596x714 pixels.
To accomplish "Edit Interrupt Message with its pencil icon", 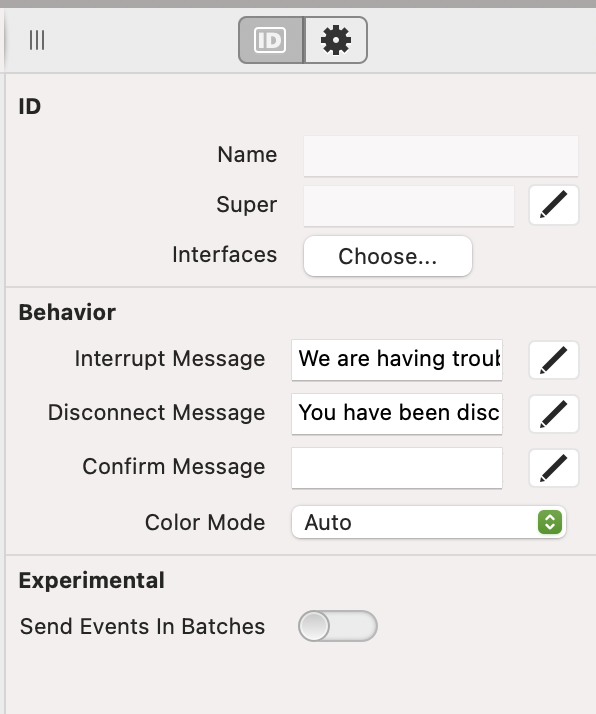I will click(554, 360).
